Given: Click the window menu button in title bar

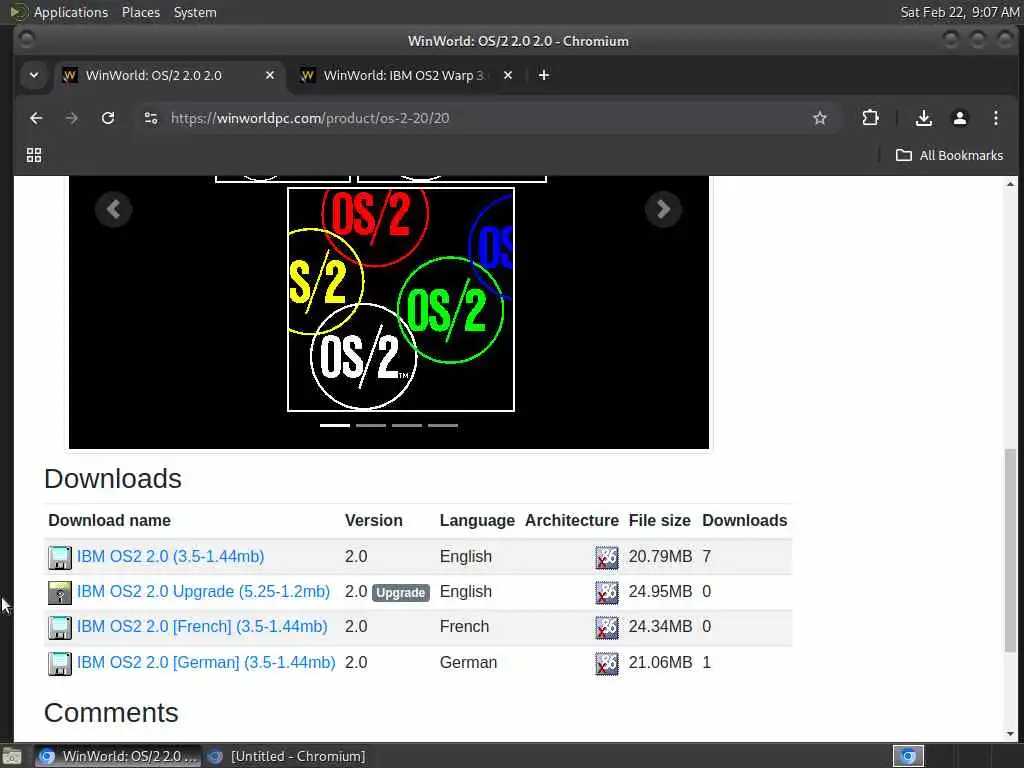Looking at the screenshot, I should (x=26, y=40).
